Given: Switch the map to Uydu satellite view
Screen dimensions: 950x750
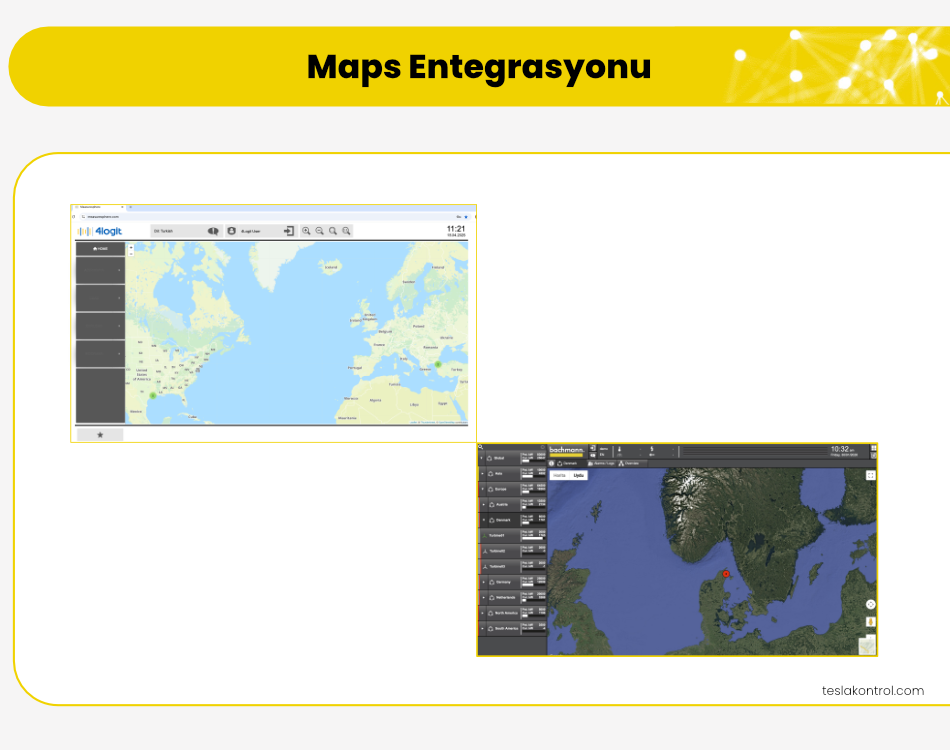Looking at the screenshot, I should 578,476.
